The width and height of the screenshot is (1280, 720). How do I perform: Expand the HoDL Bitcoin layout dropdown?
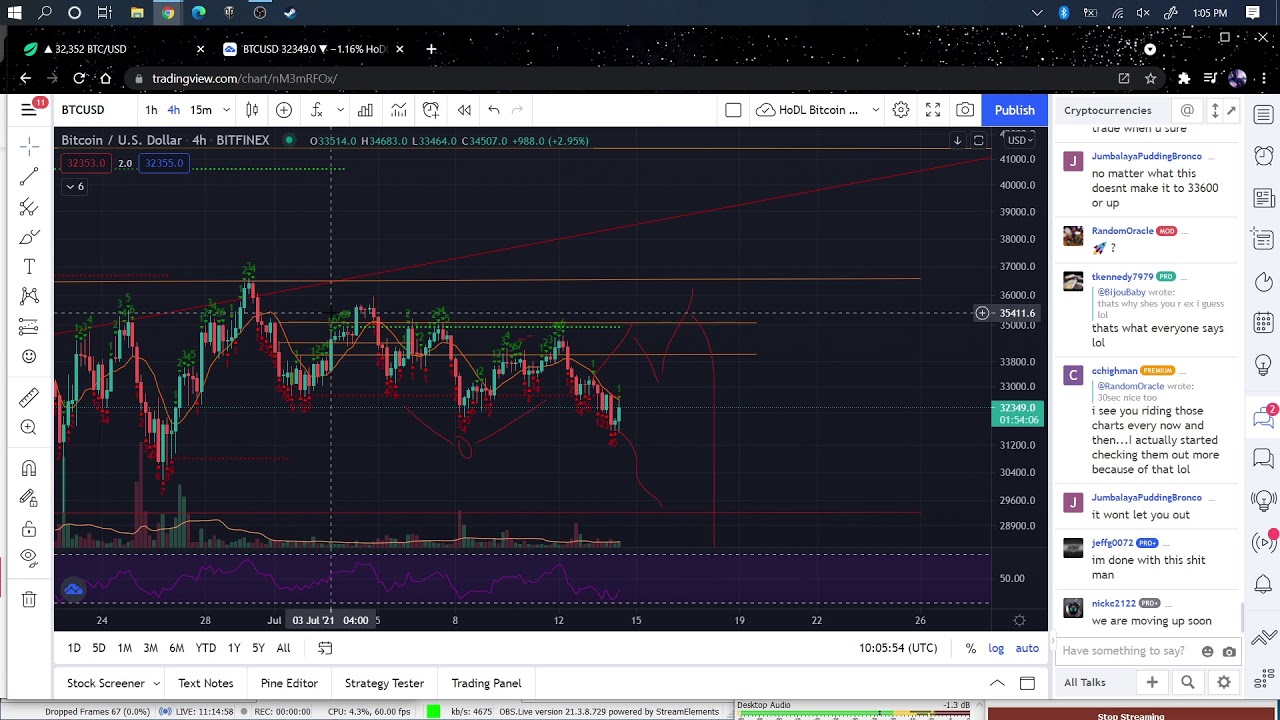875,110
